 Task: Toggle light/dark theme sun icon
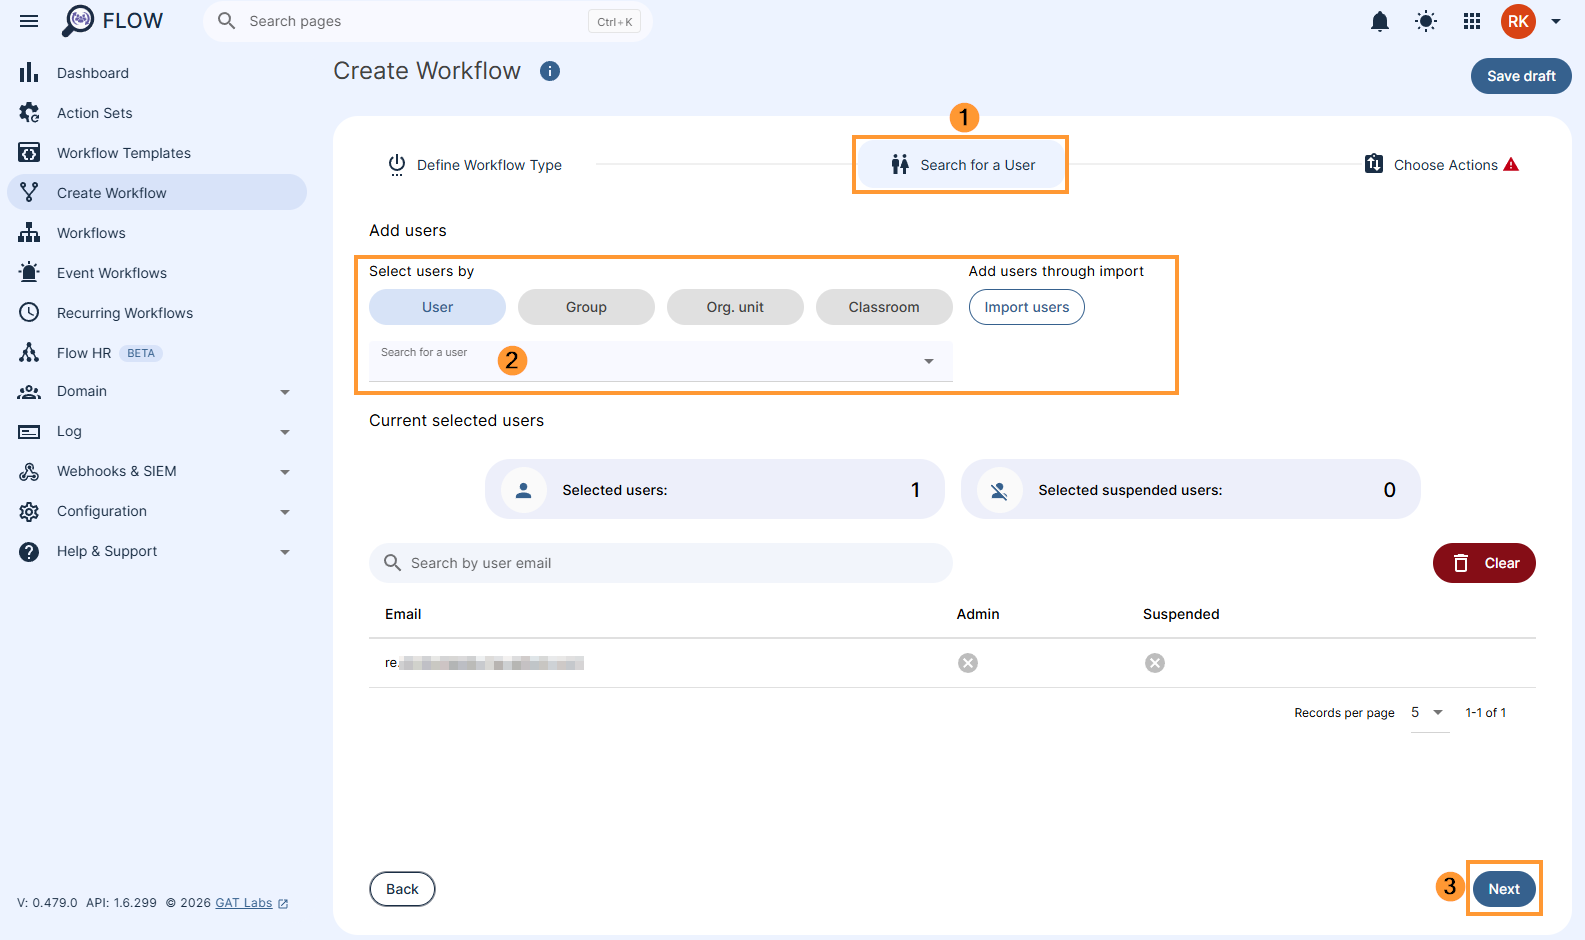1426,21
